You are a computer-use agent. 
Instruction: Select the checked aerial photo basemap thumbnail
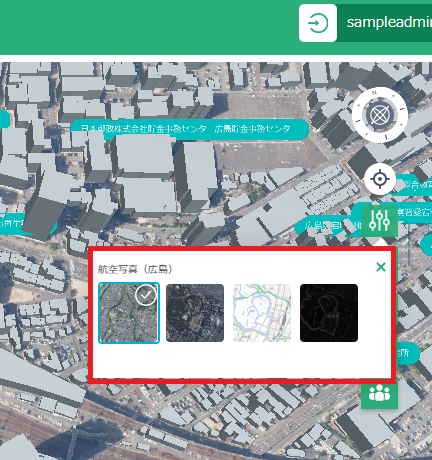129,313
